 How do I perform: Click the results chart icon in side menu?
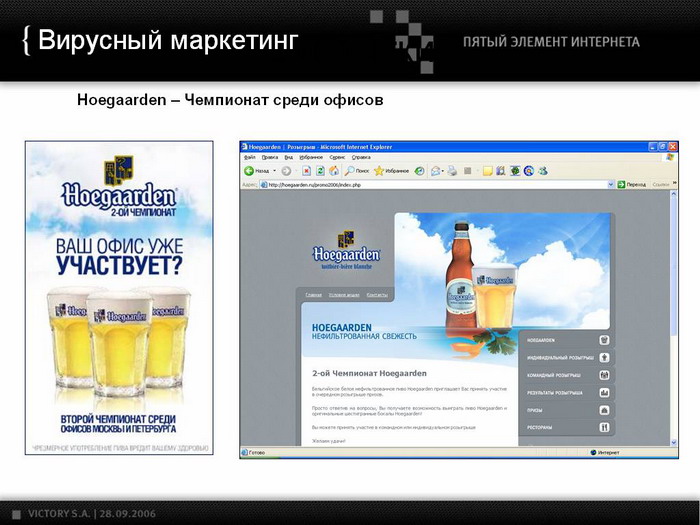click(x=604, y=392)
